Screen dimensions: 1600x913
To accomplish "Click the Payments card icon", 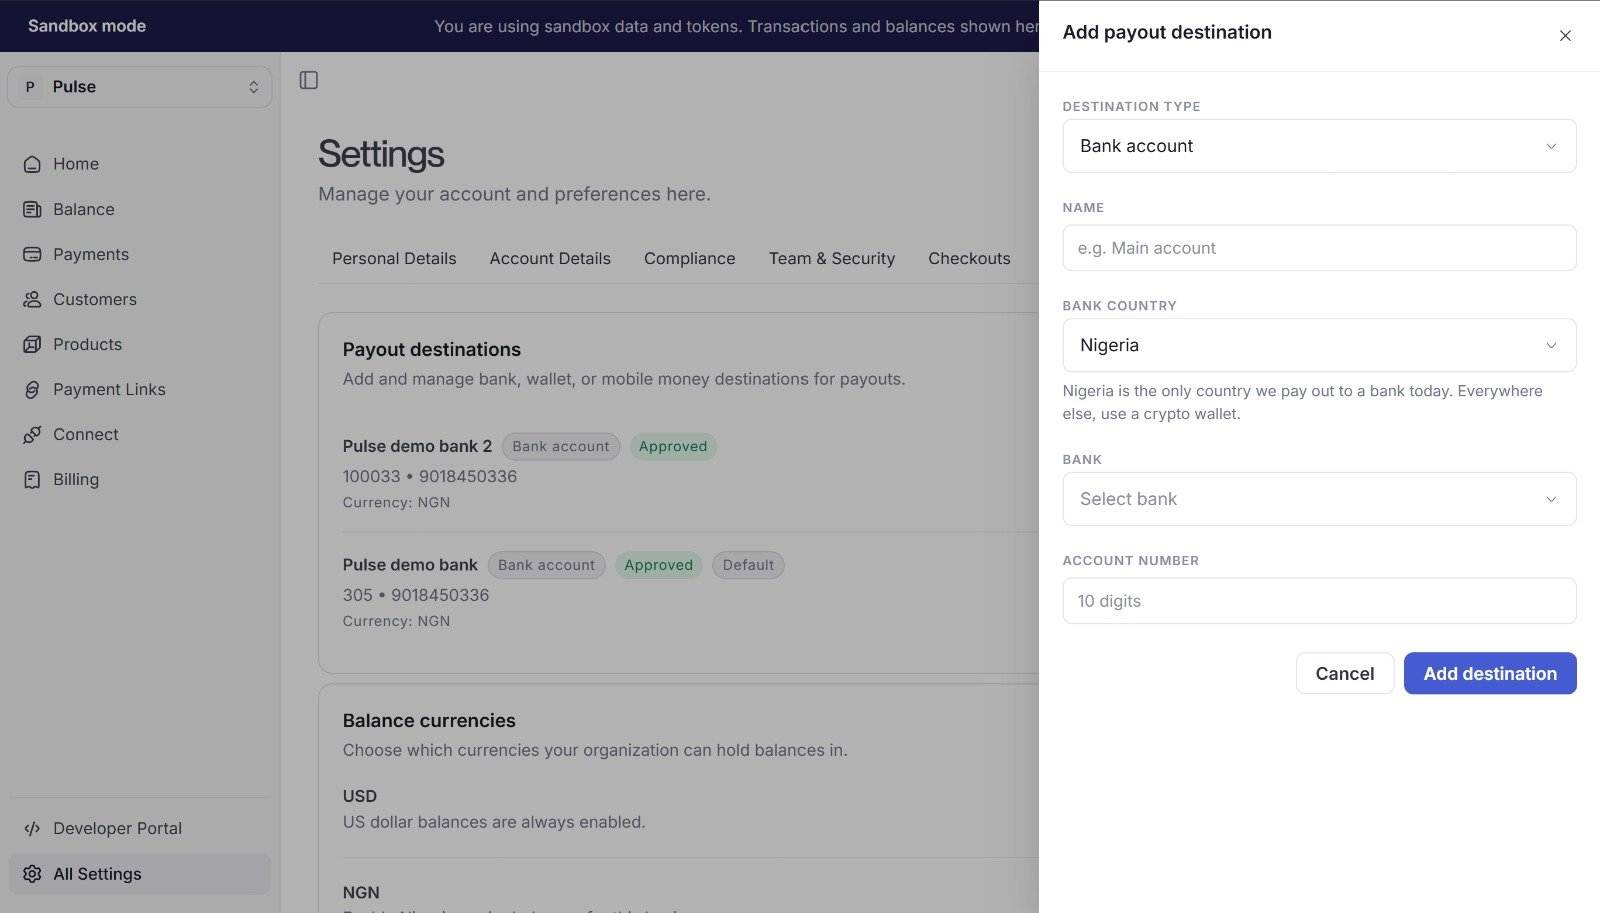I will (x=32, y=254).
